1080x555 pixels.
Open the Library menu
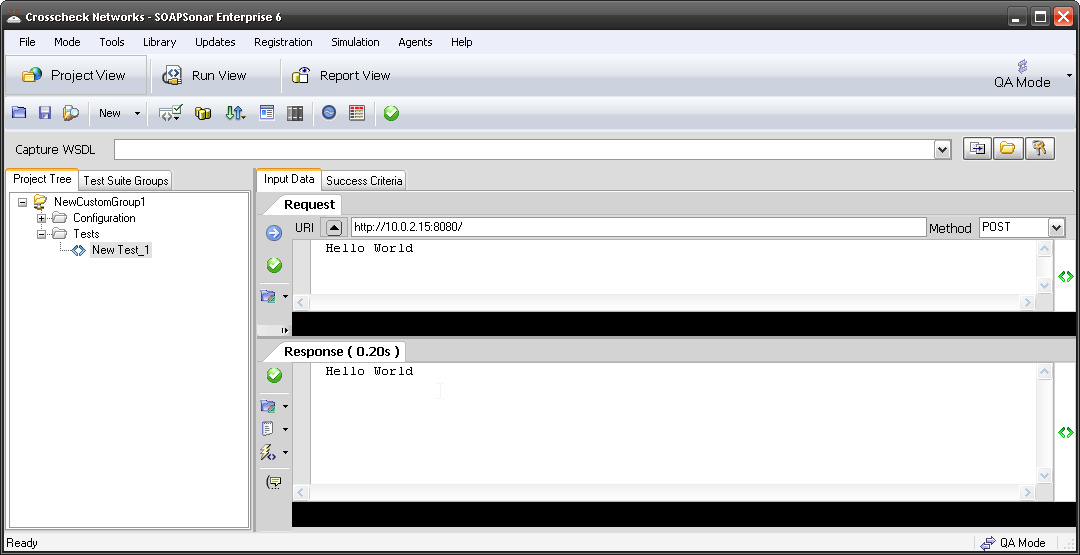[159, 42]
